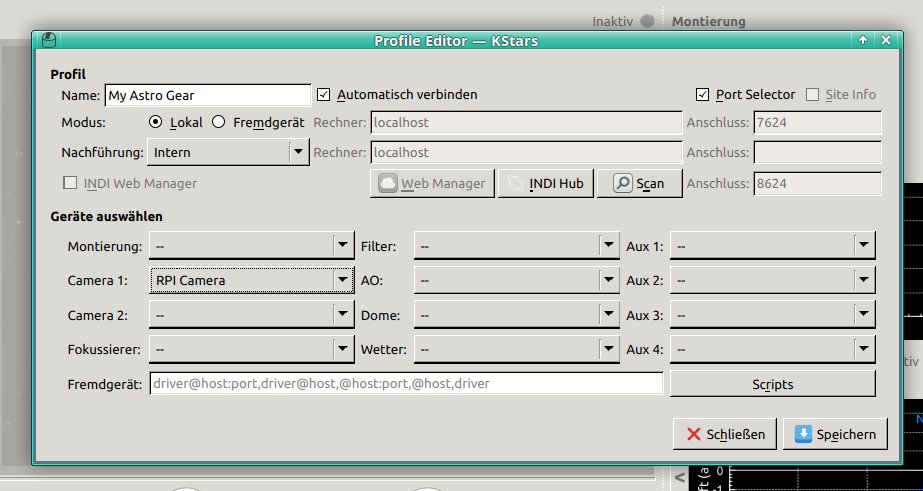Image resolution: width=923 pixels, height=491 pixels.
Task: Click the Fremdgerät driver@host text field
Action: [x=406, y=384]
